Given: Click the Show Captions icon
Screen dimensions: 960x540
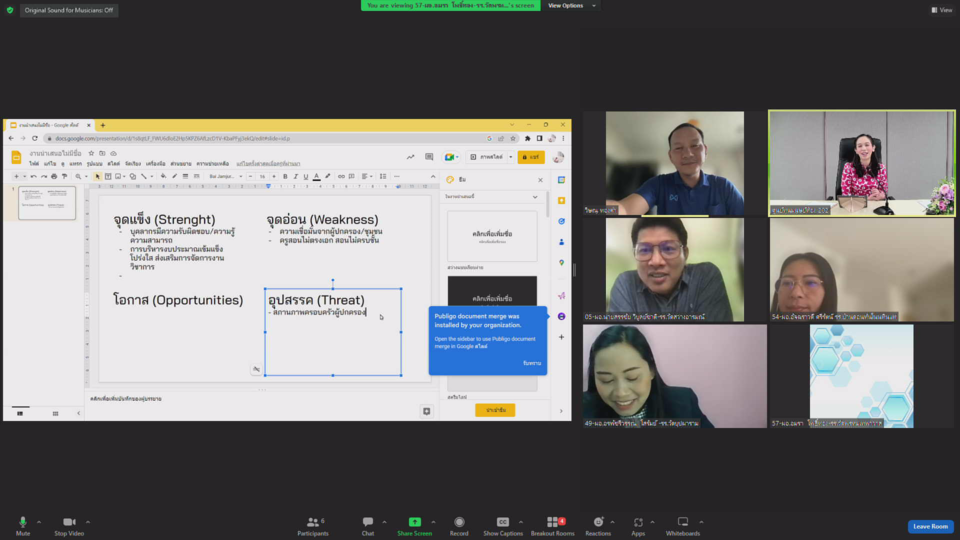Looking at the screenshot, I should tap(503, 523).
